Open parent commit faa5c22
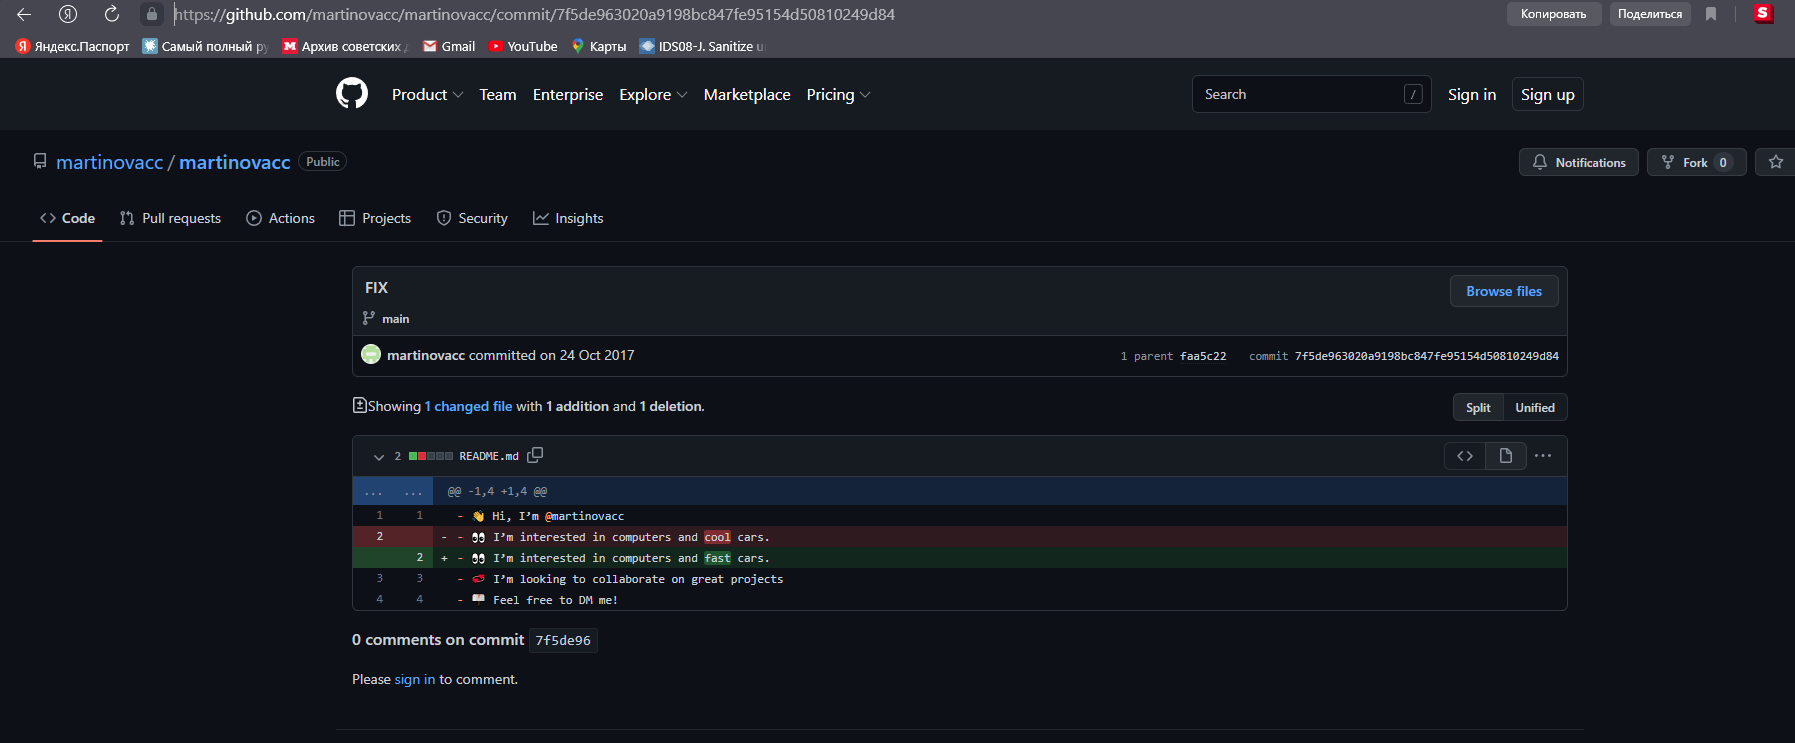 tap(1203, 356)
